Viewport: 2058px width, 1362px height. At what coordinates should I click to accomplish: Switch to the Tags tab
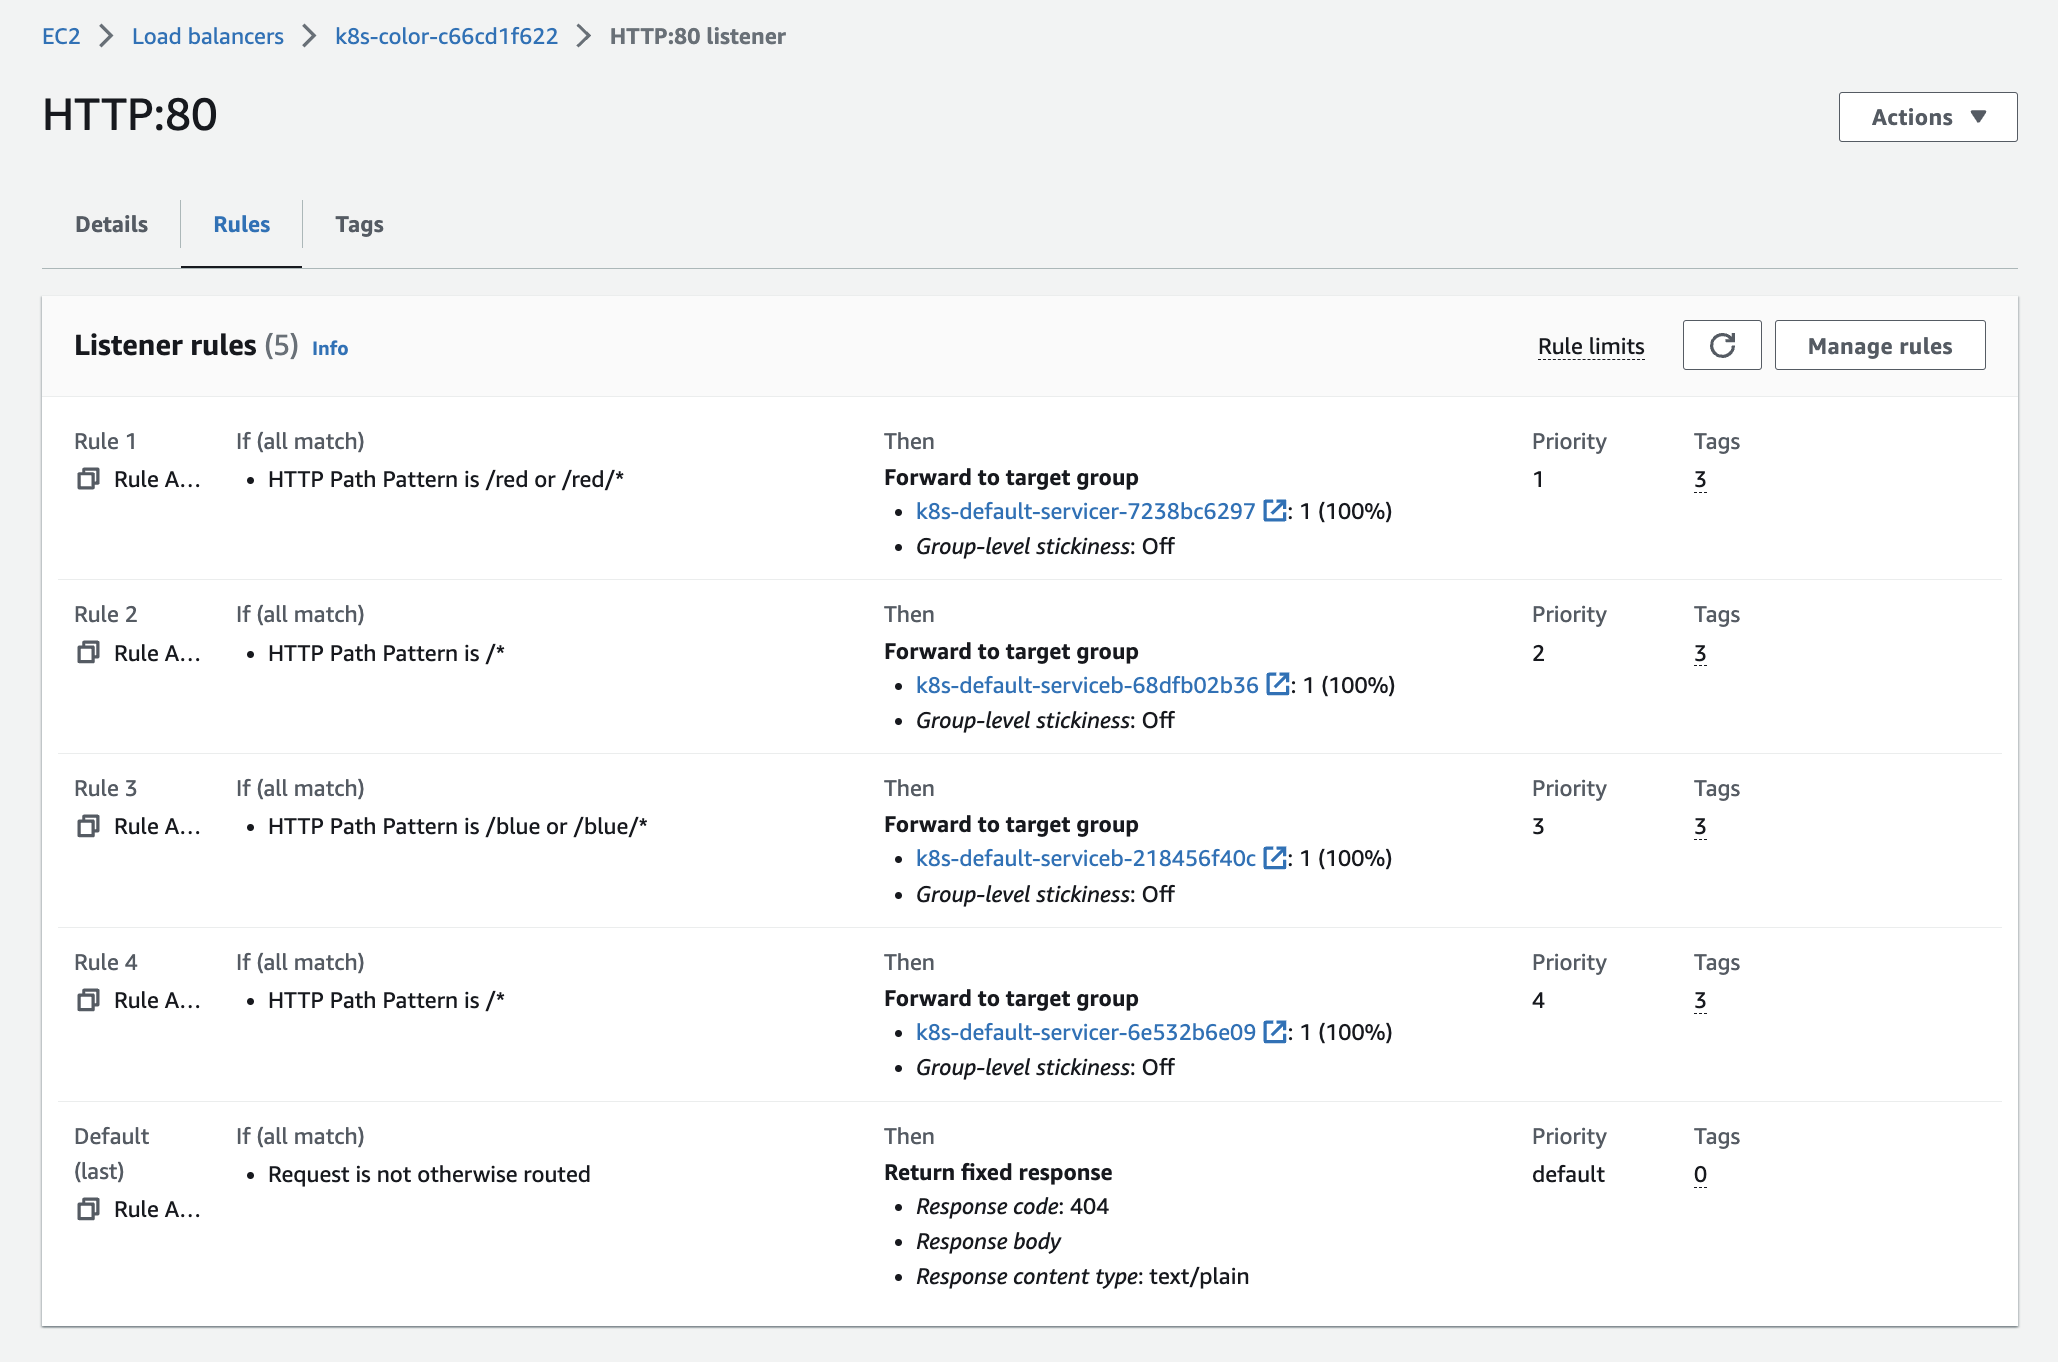coord(359,224)
